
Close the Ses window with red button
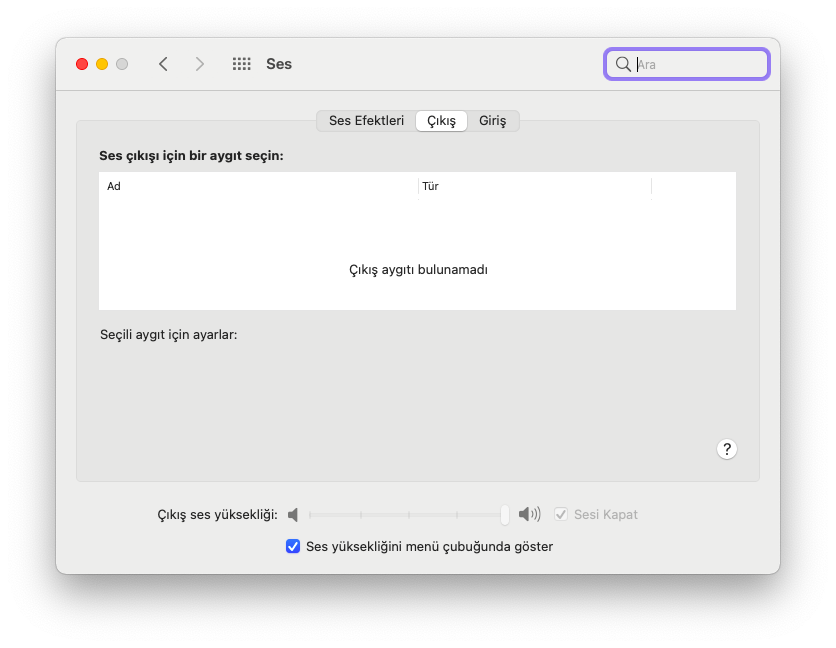tap(82, 64)
